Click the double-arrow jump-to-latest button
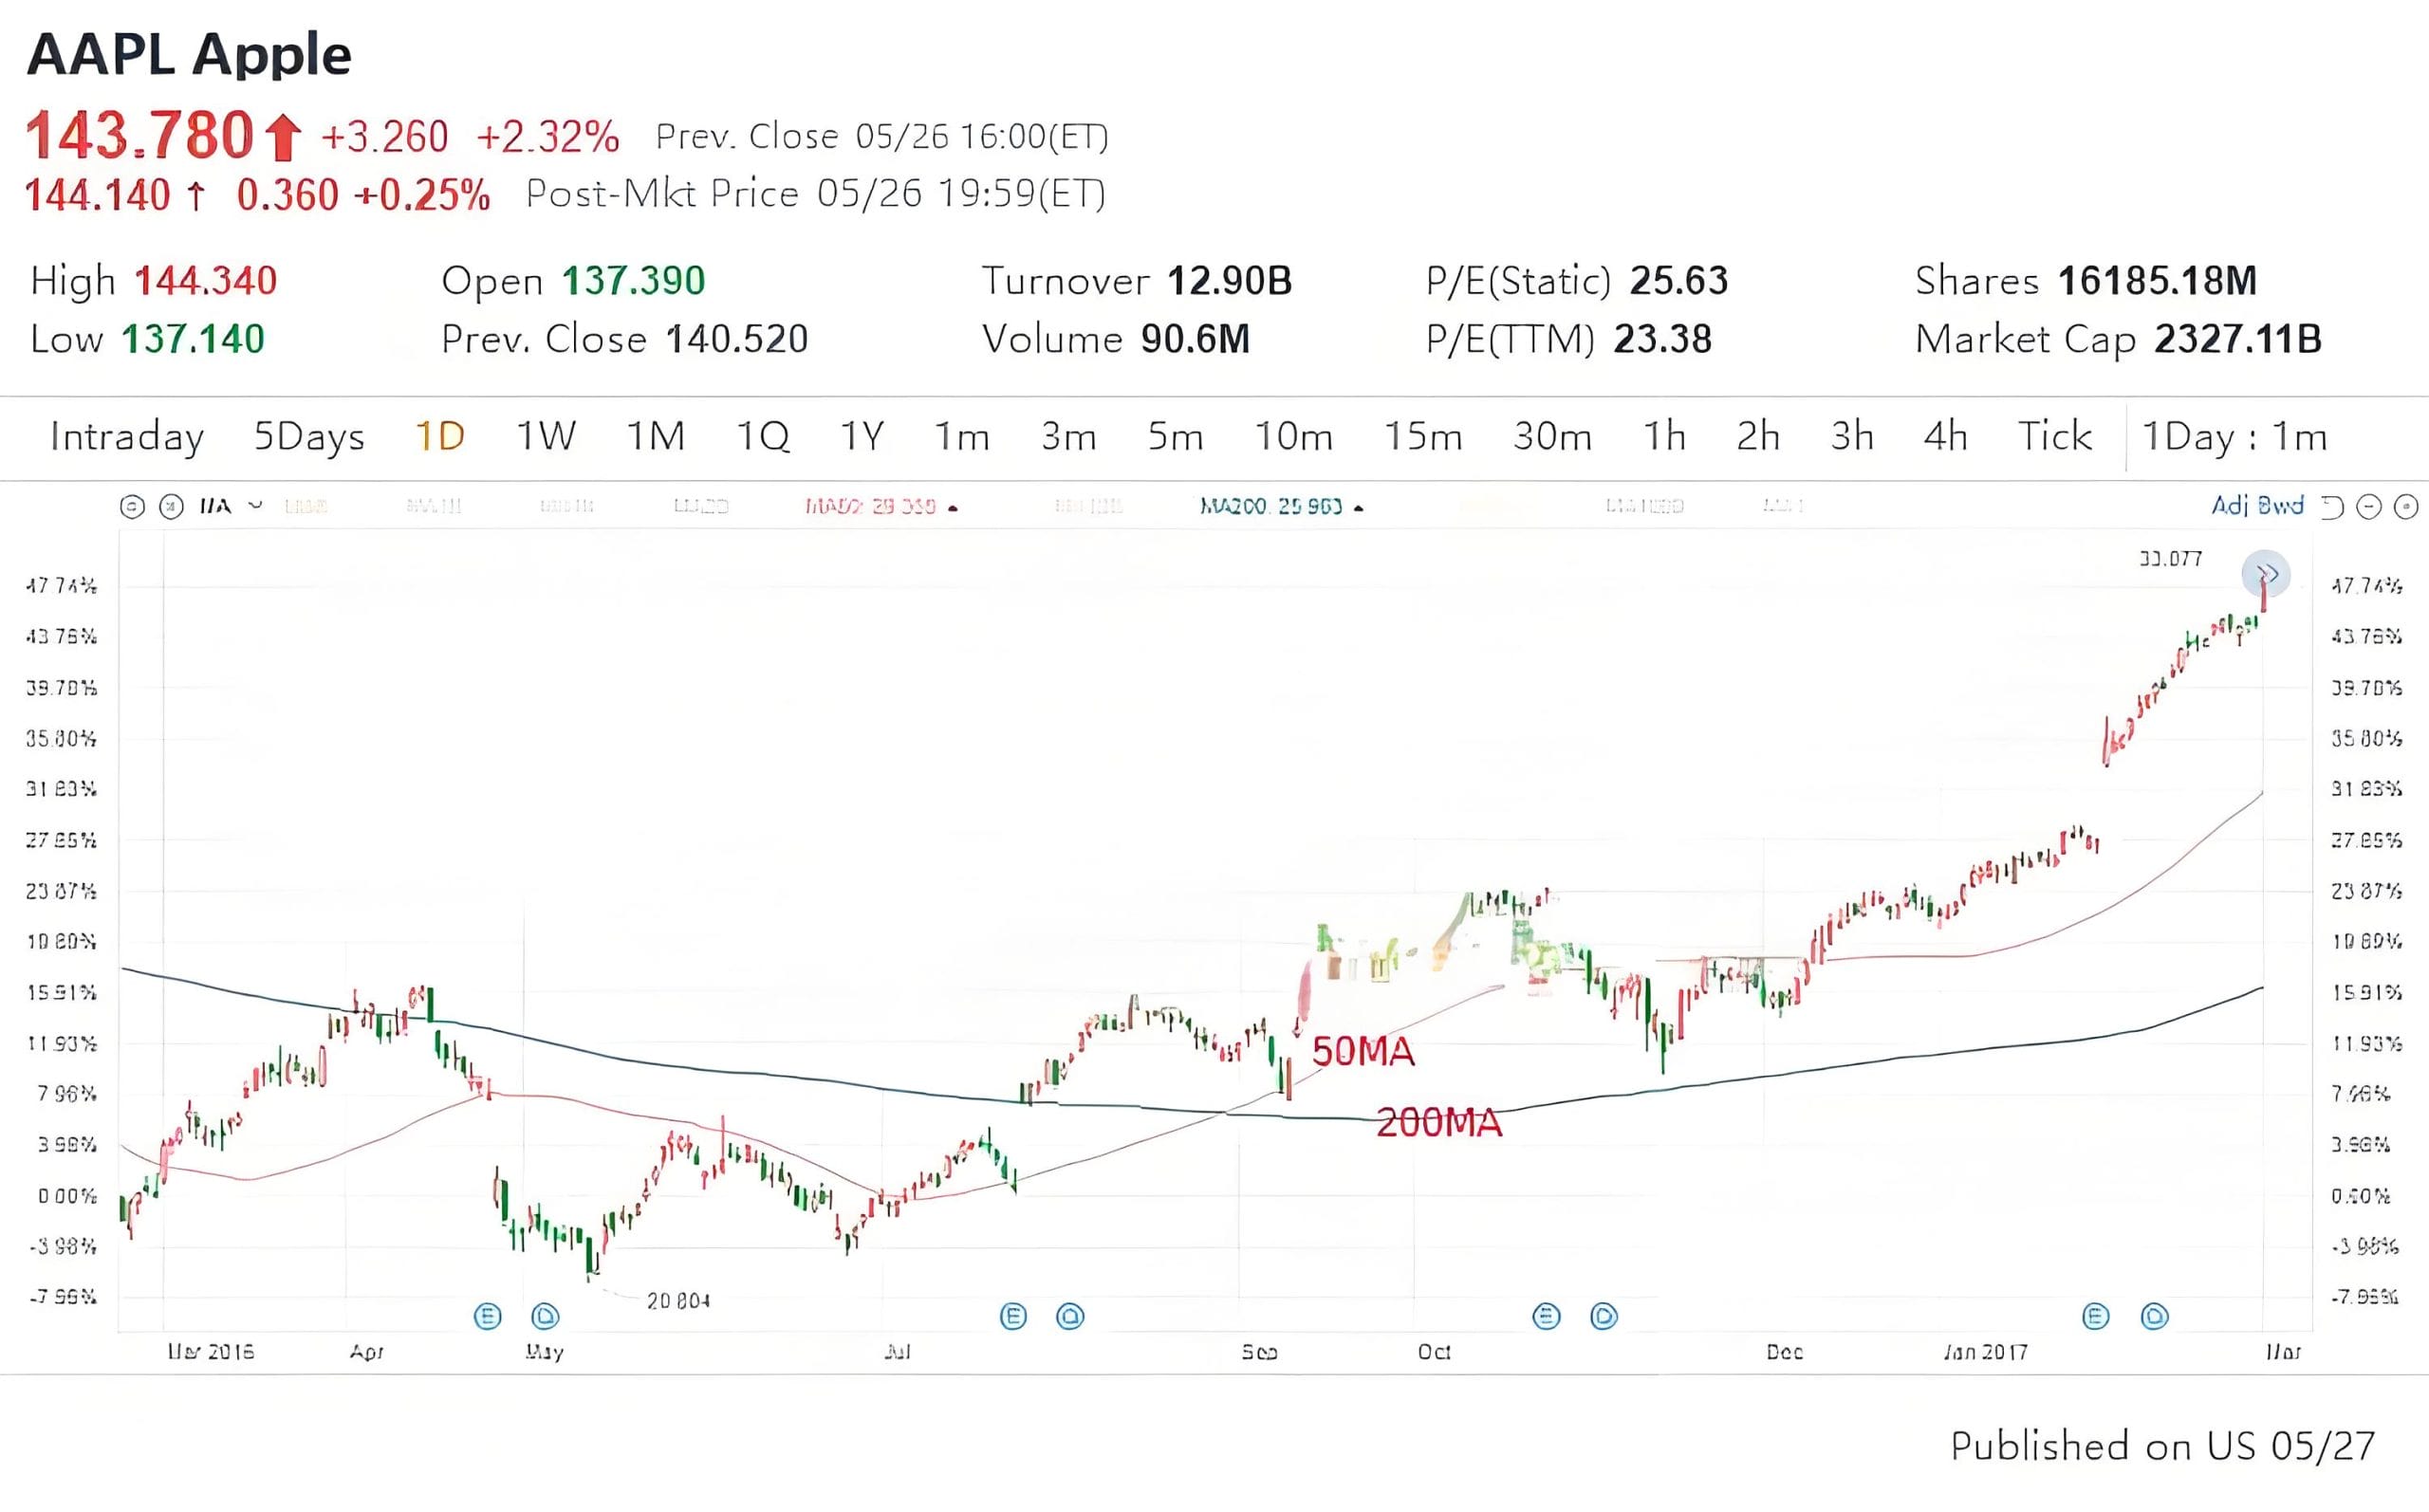The image size is (2429, 1512). [x=2265, y=574]
